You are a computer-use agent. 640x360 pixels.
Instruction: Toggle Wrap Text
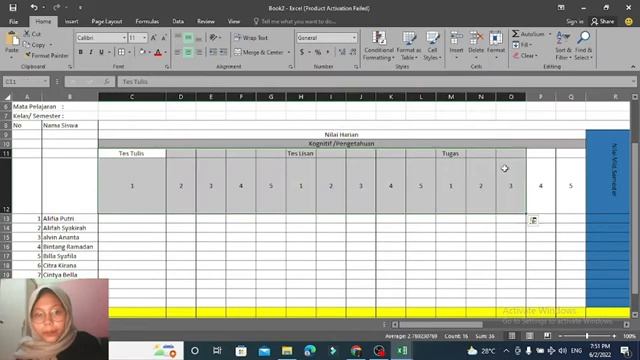251,38
